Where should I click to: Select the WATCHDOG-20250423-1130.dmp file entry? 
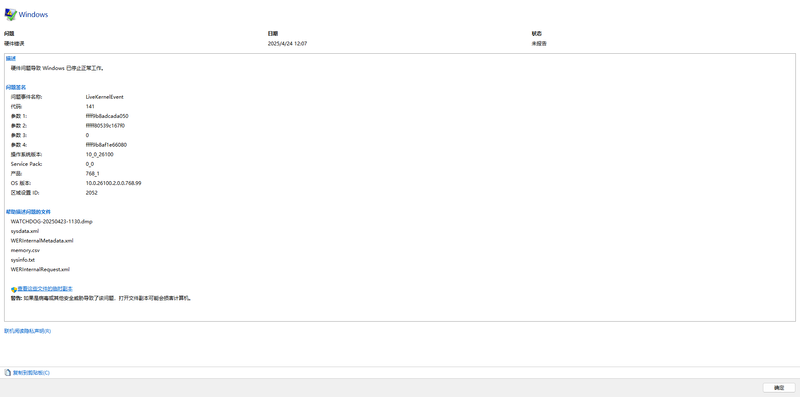click(x=52, y=221)
